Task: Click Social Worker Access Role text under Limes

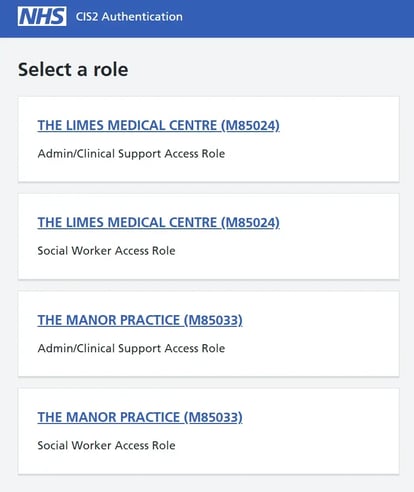Action: pyautogui.click(x=106, y=251)
